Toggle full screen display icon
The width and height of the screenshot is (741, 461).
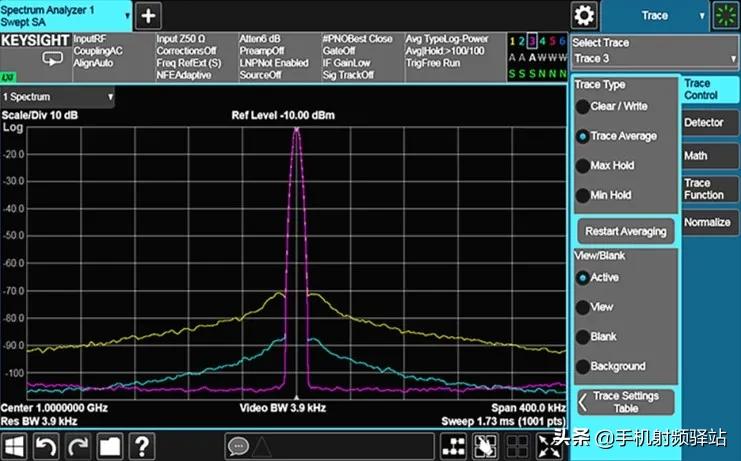(x=518, y=446)
